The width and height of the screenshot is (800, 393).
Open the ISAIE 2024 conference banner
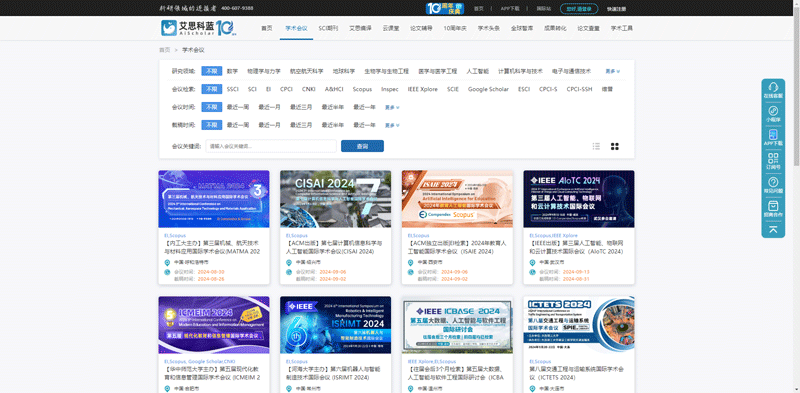tap(457, 199)
